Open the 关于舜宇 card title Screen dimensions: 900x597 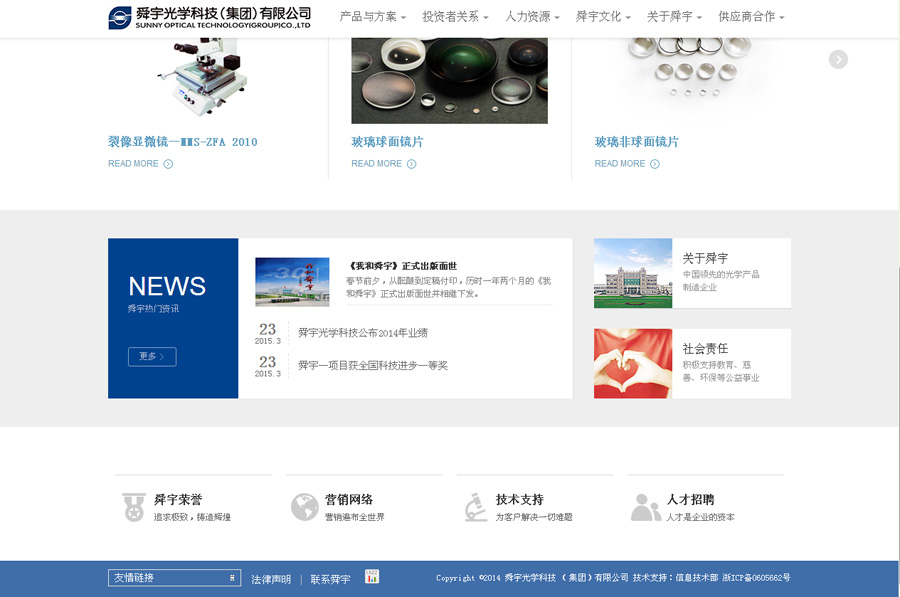[x=705, y=258]
